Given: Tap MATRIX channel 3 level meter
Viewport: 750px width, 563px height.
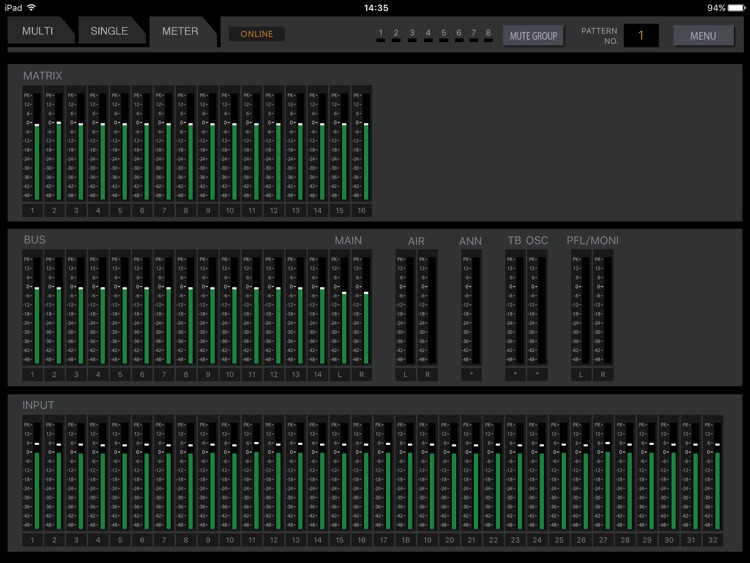Looking at the screenshot, I should 76,144.
